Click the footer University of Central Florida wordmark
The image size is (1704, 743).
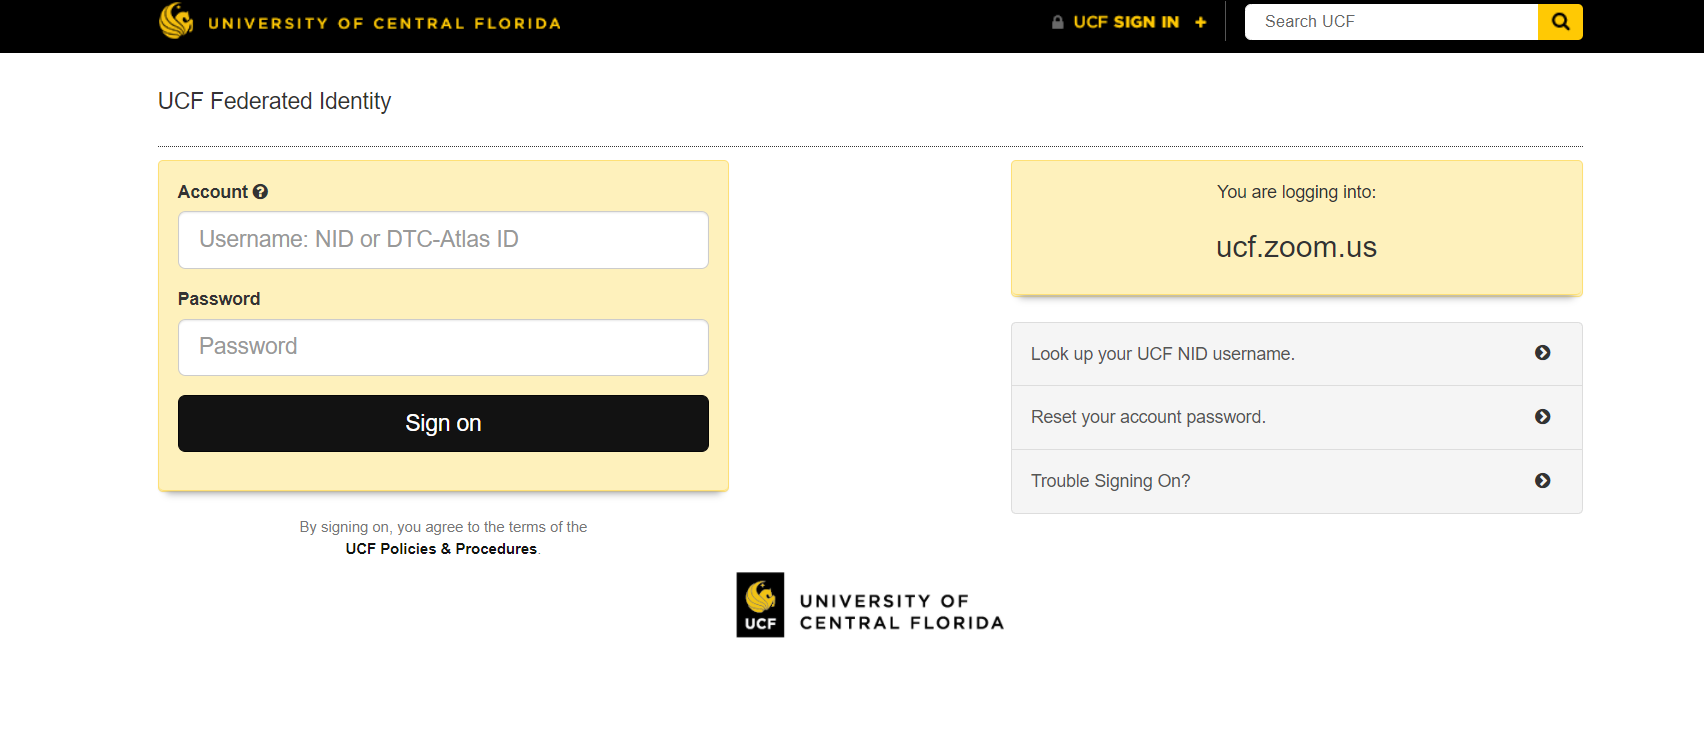901,612
